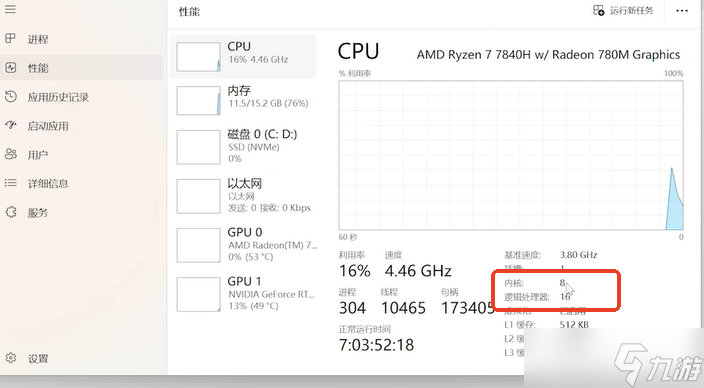The height and width of the screenshot is (388, 704).
Task: Click the Details (详细信息) list icon
Action: 10,183
